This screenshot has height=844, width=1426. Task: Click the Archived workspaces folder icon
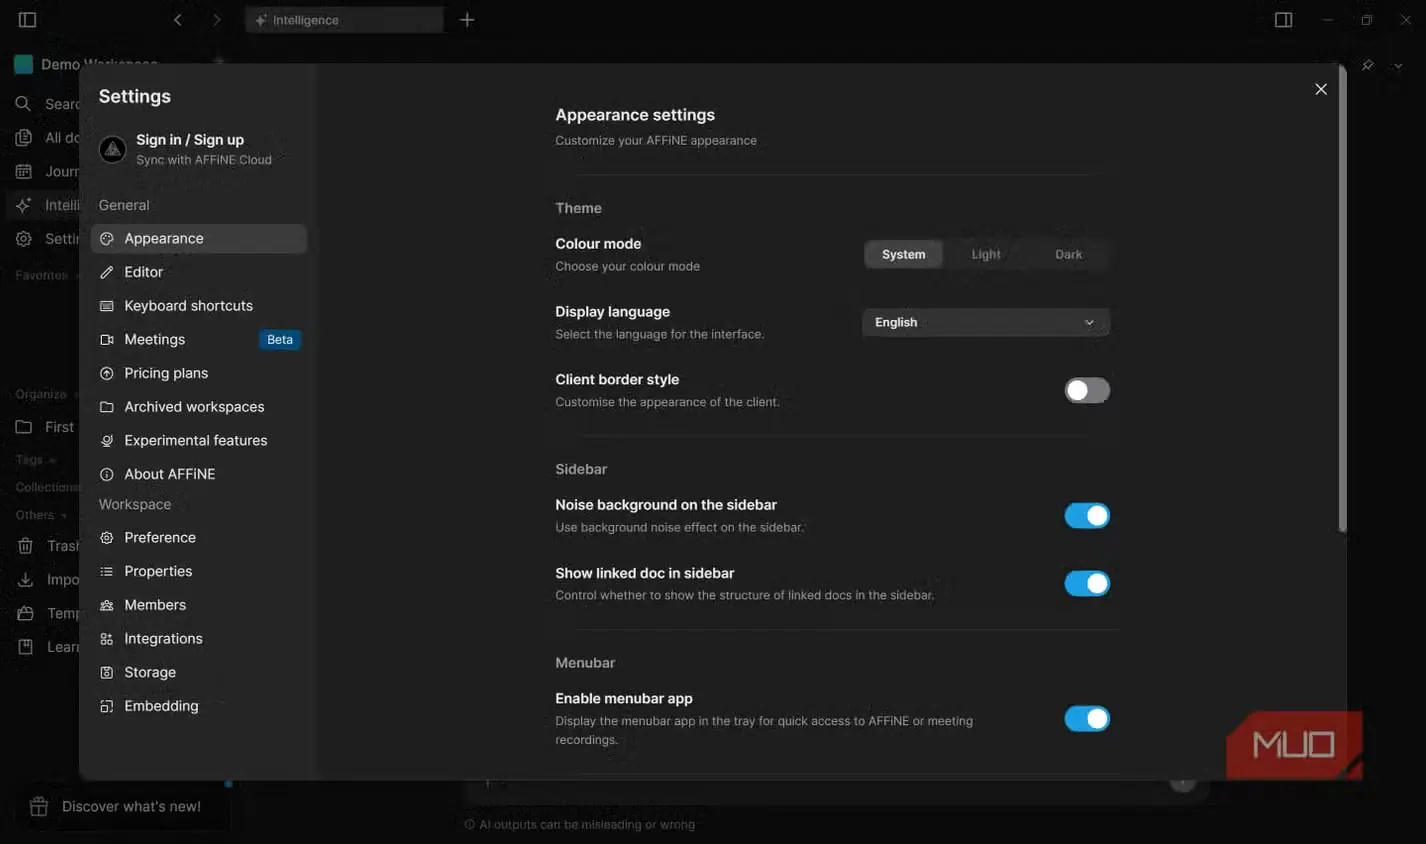click(x=107, y=407)
